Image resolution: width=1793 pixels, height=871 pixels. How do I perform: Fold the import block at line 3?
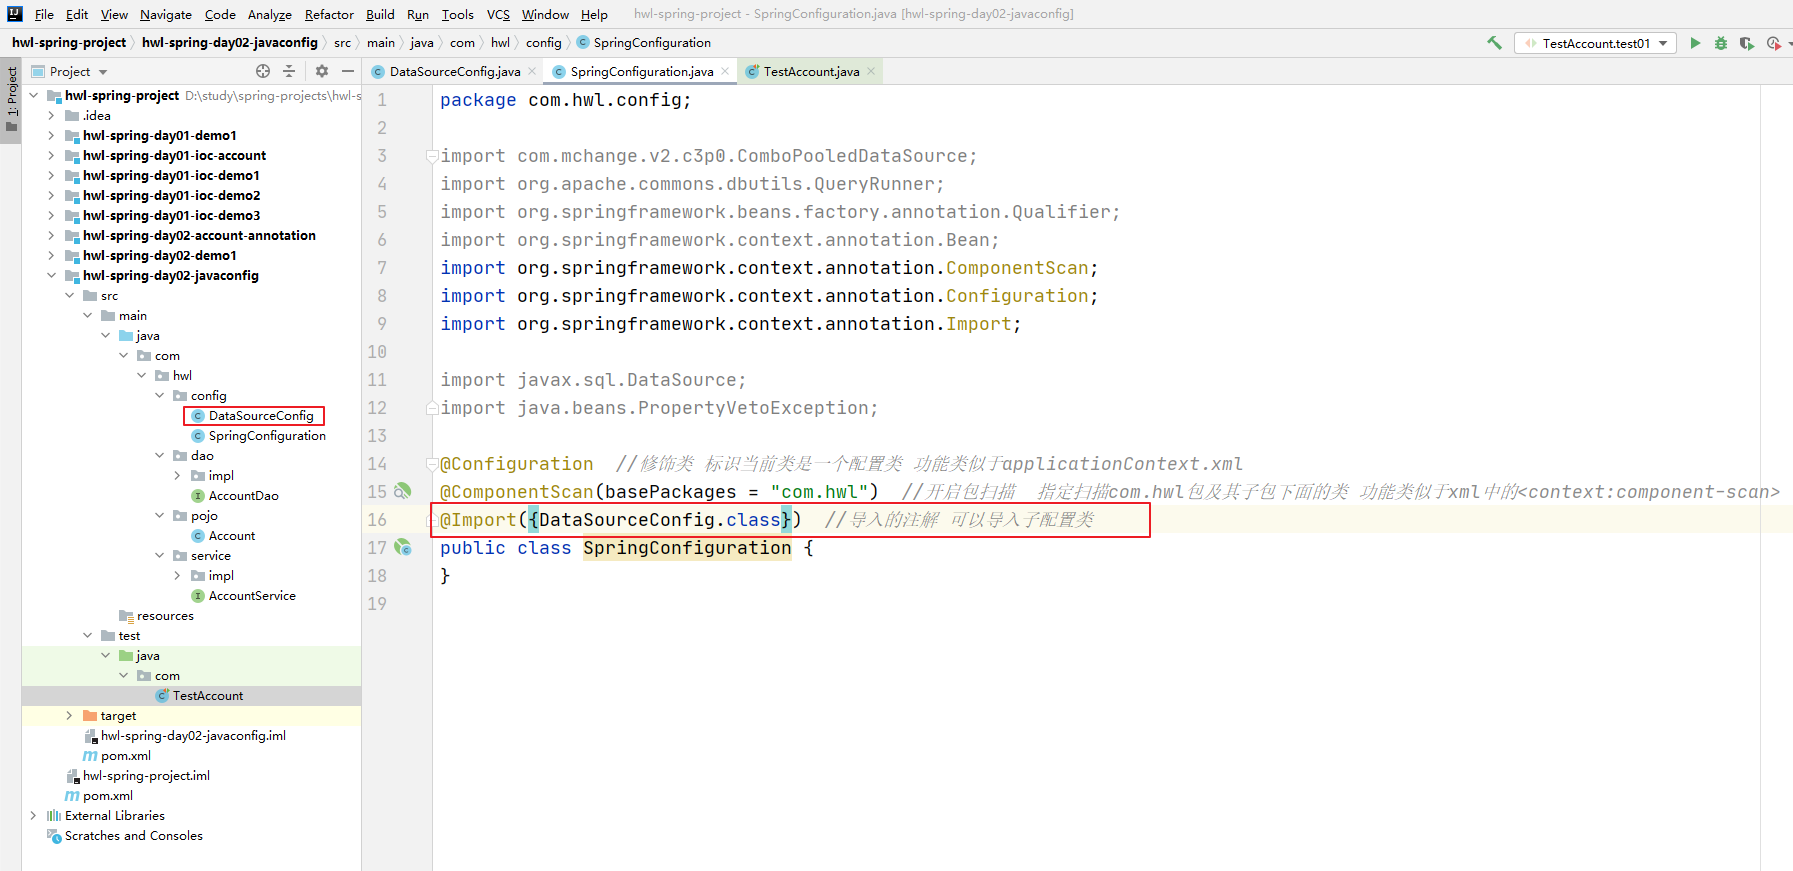[x=432, y=156]
